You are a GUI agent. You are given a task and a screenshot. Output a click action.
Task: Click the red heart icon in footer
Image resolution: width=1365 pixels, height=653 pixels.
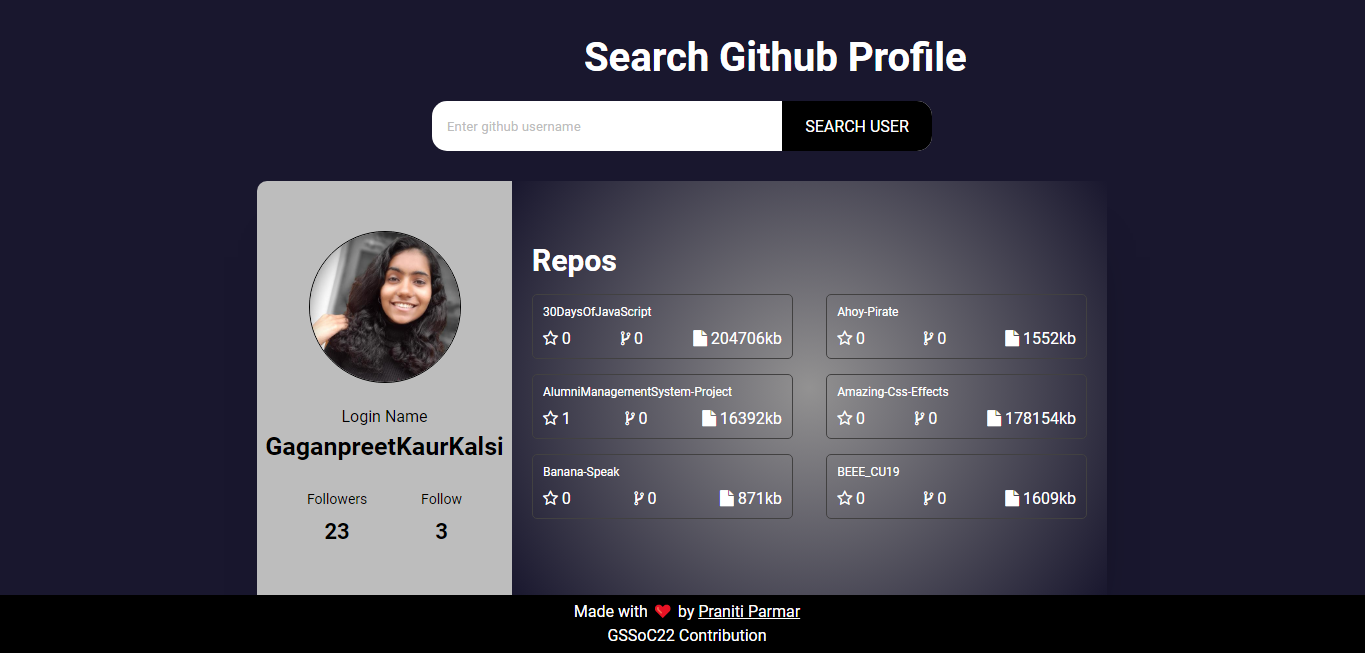[x=662, y=612]
